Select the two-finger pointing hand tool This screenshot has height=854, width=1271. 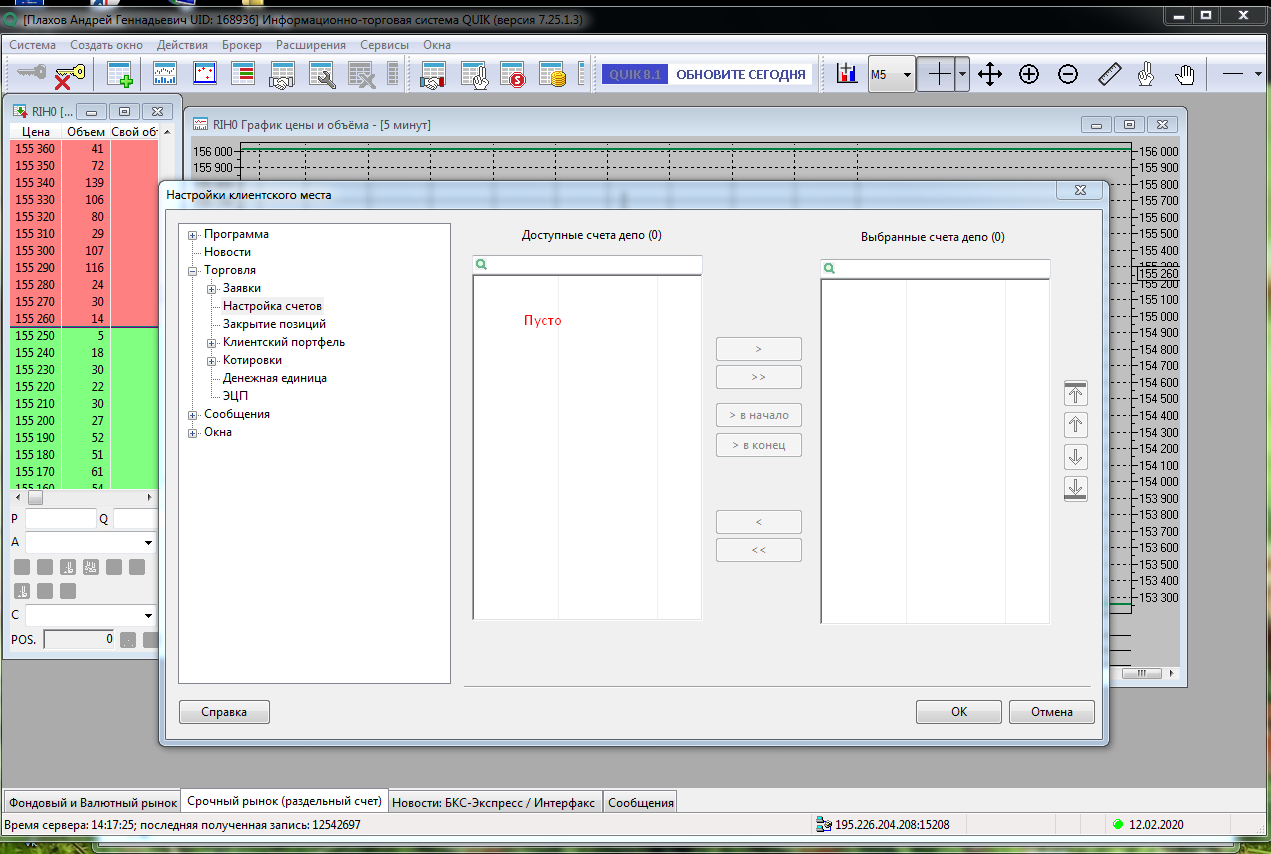(x=1147, y=74)
